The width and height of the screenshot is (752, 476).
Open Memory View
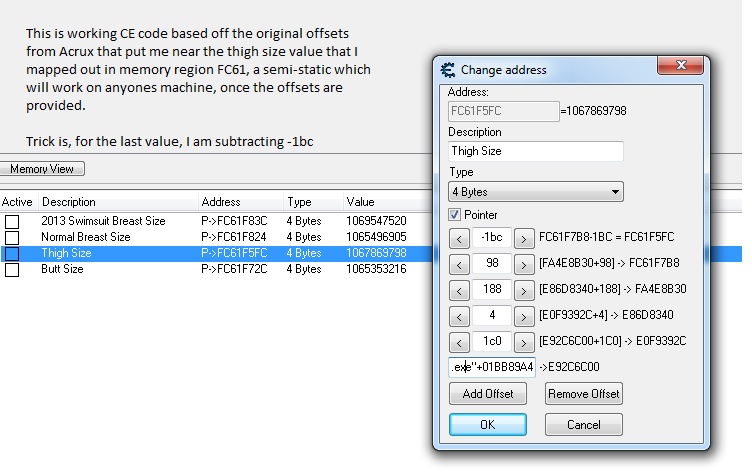click(42, 169)
